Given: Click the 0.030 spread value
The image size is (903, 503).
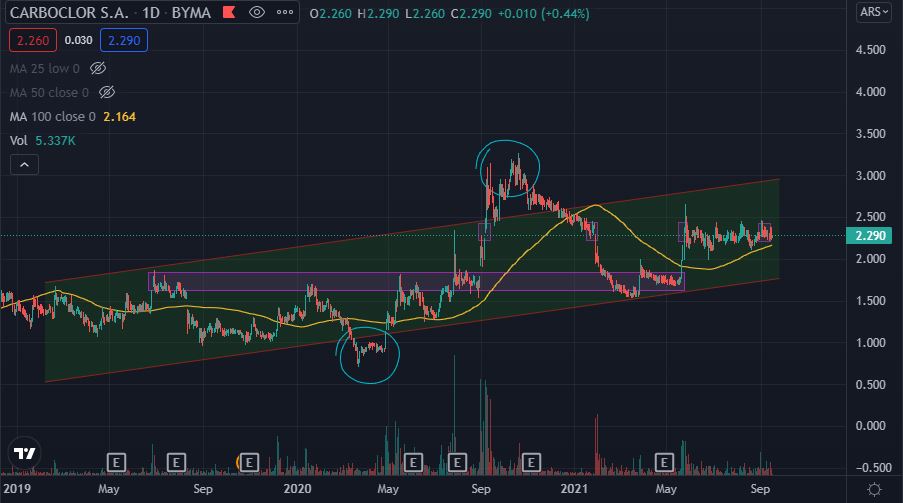Looking at the screenshot, I should pyautogui.click(x=78, y=40).
